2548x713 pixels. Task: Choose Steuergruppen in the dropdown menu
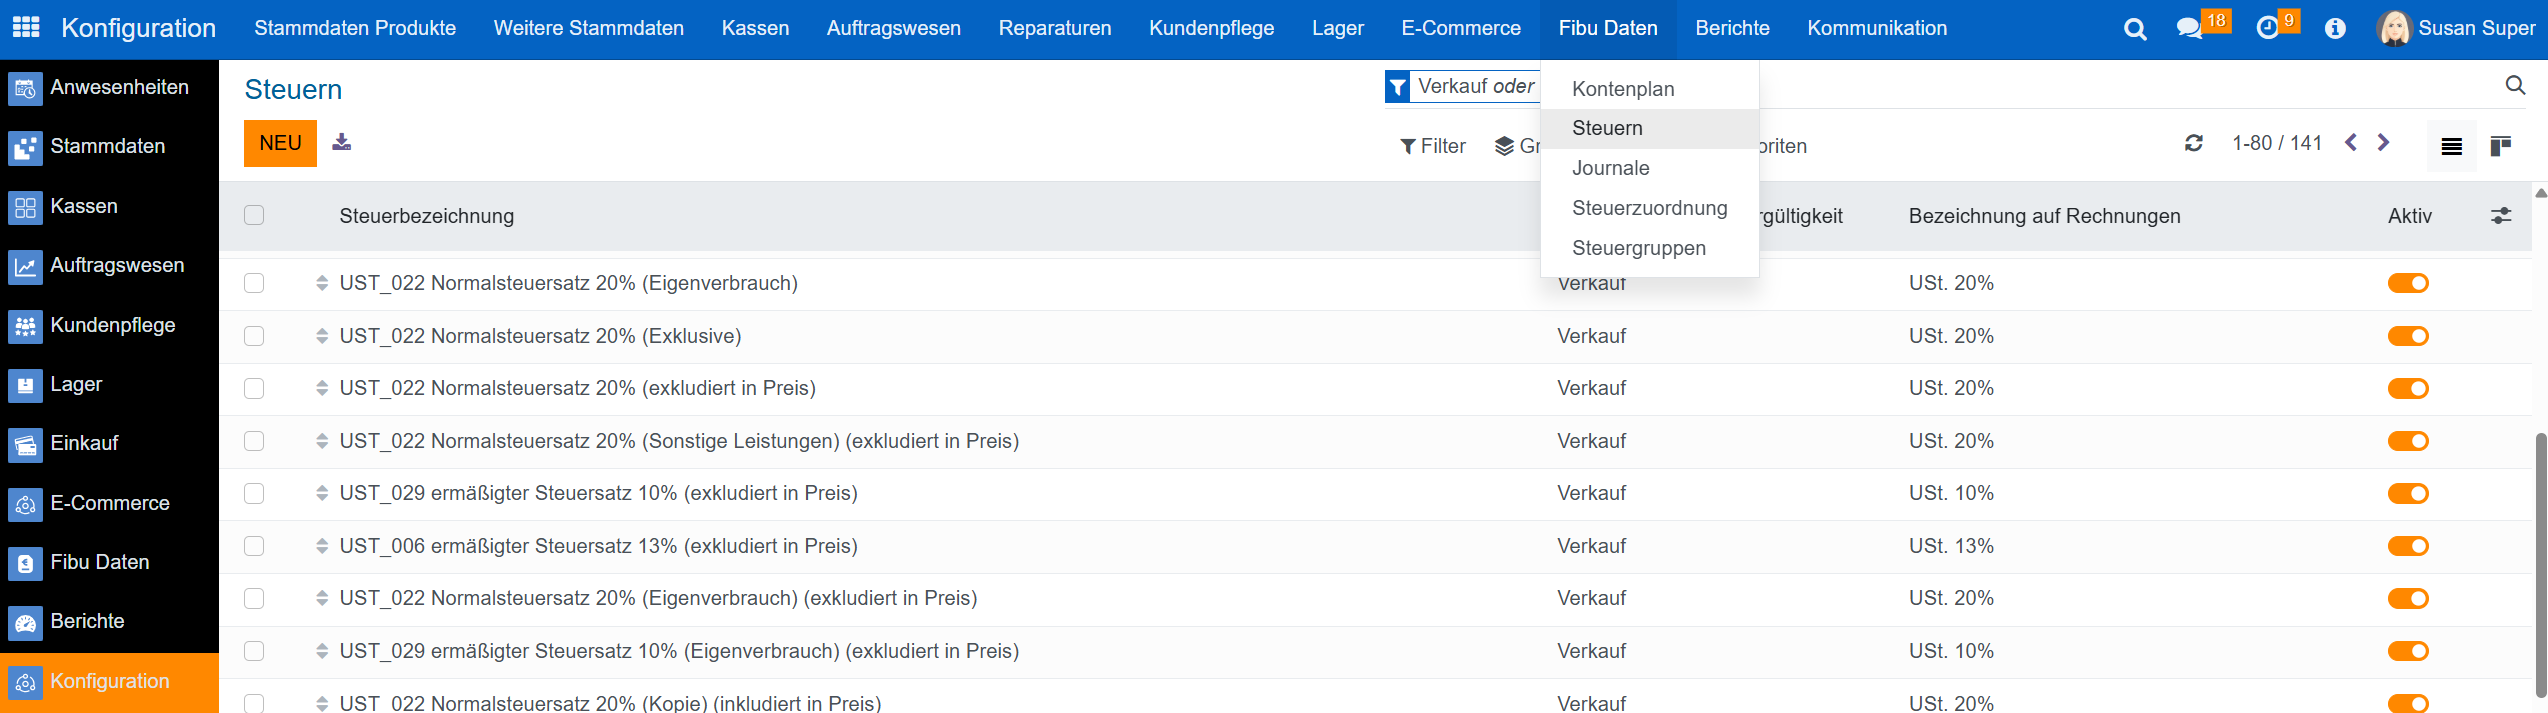1639,248
